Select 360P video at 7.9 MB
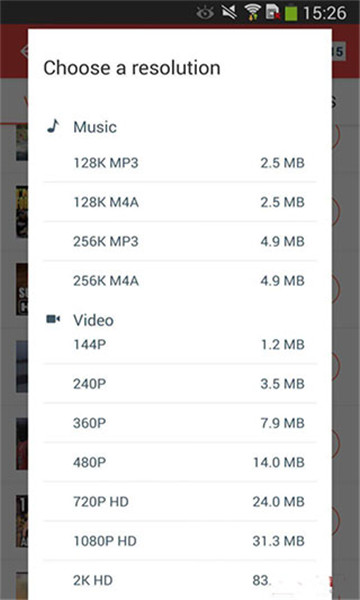The height and width of the screenshot is (600, 360). coord(180,423)
